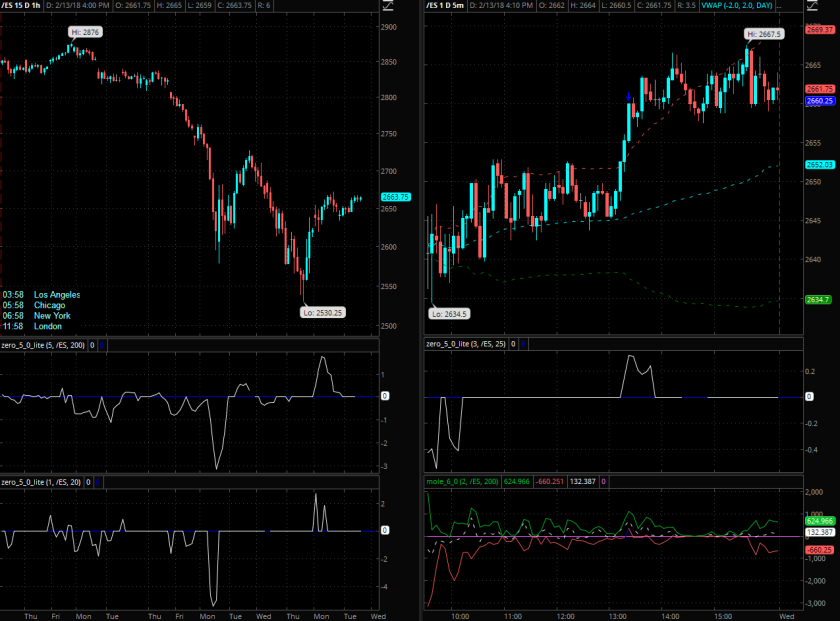Screen dimensions: 840x621
Task: Click the left chart's price scale icon
Action: (x=389, y=6)
